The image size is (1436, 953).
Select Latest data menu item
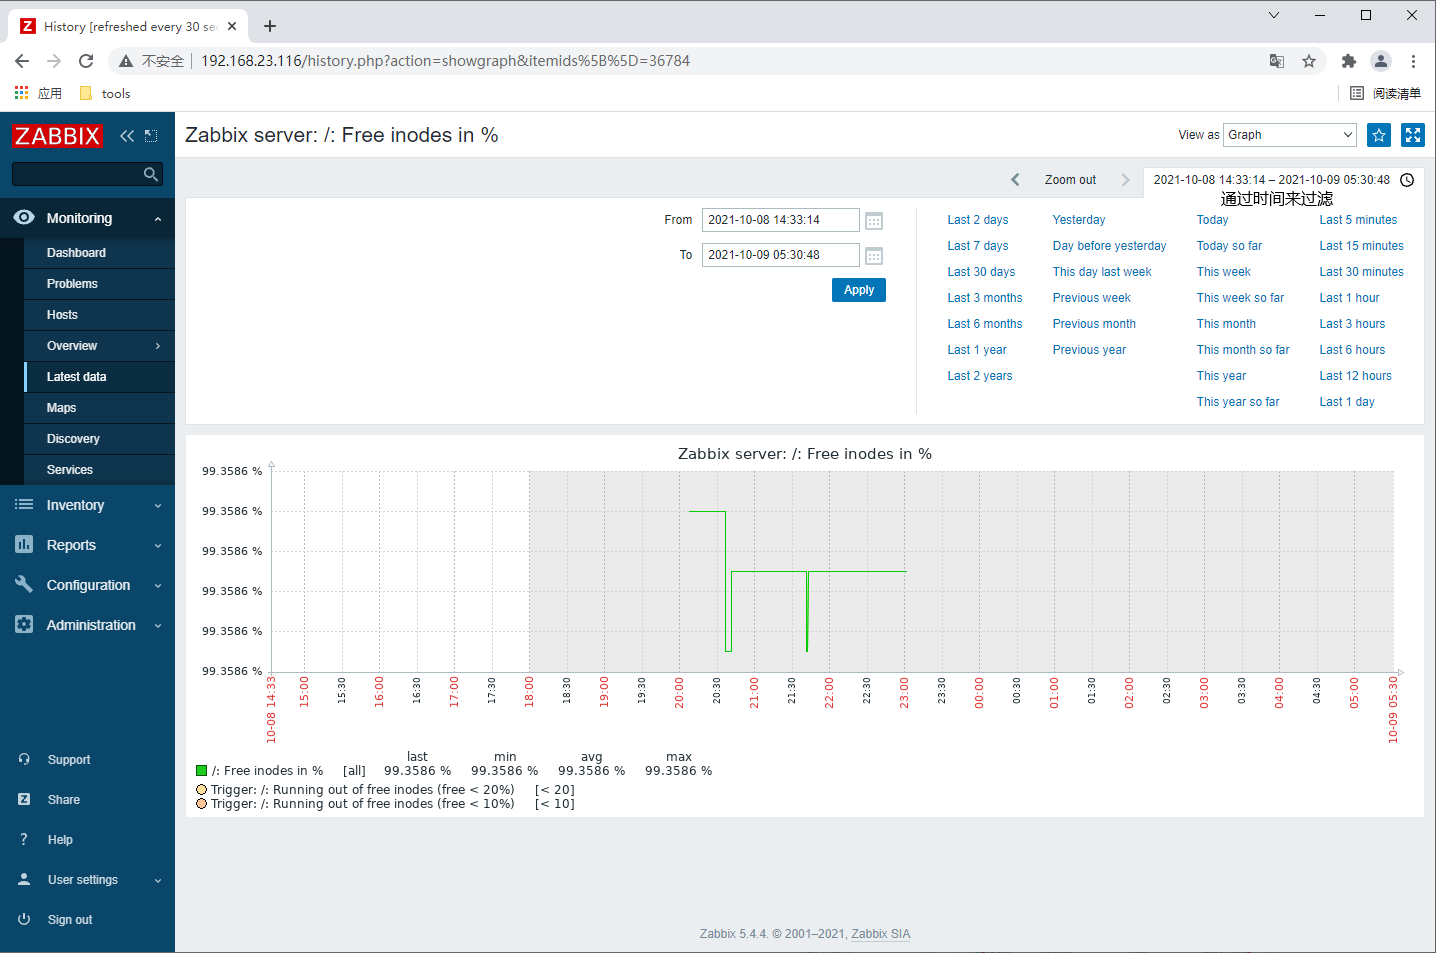tap(76, 377)
